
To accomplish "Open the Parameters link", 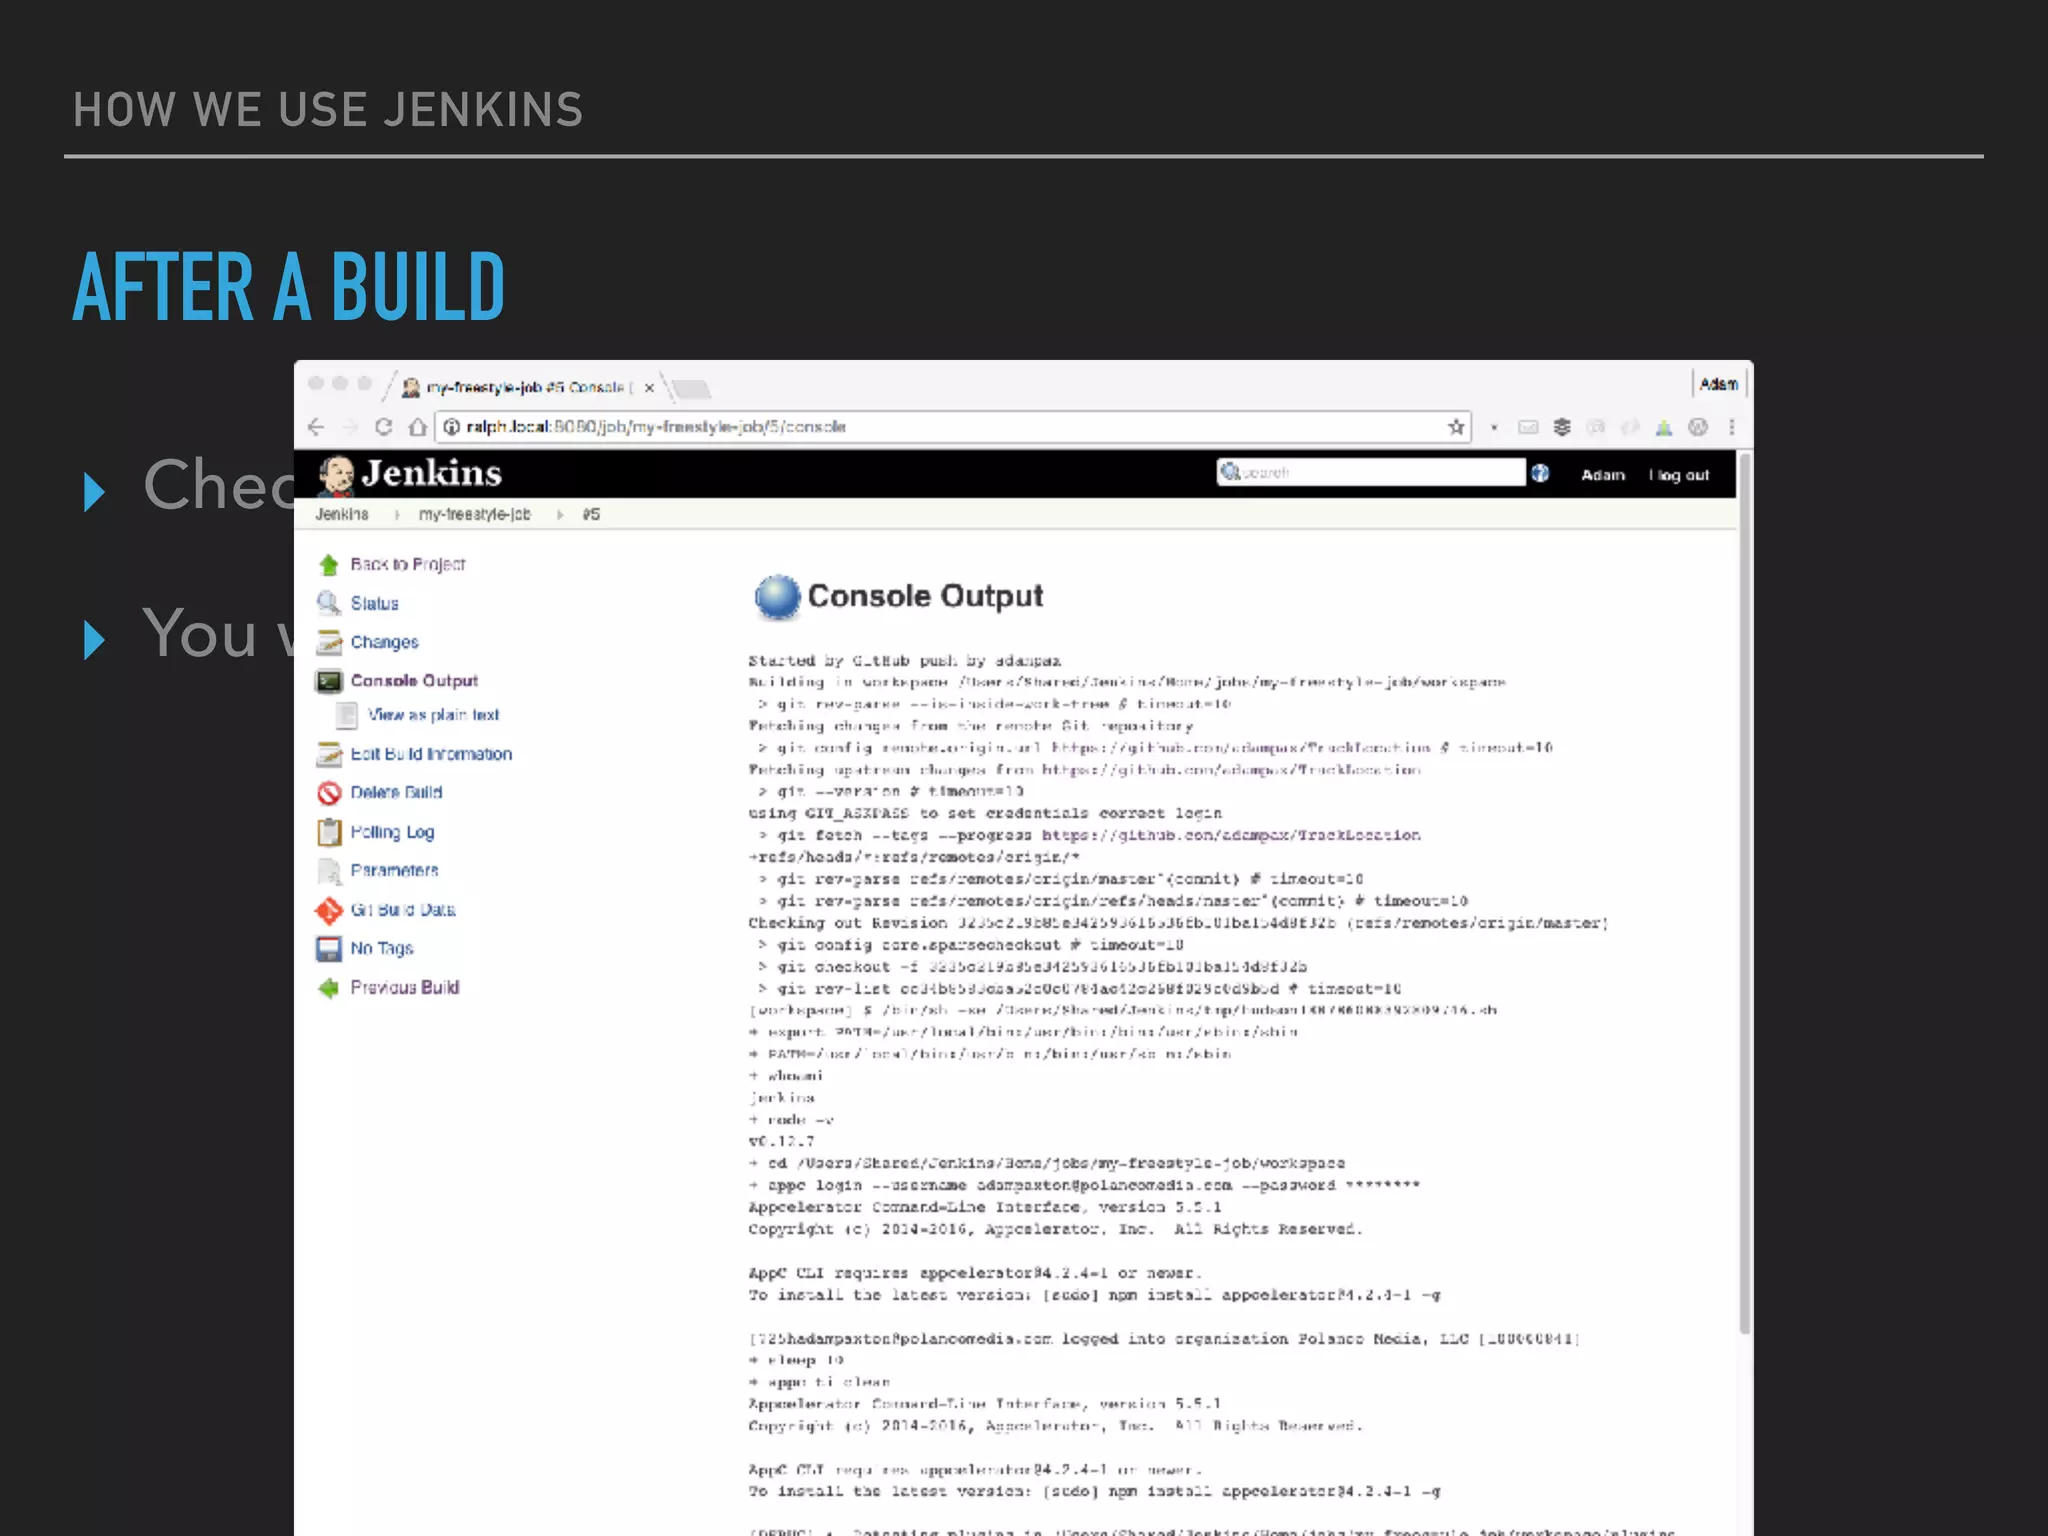I will (394, 871).
